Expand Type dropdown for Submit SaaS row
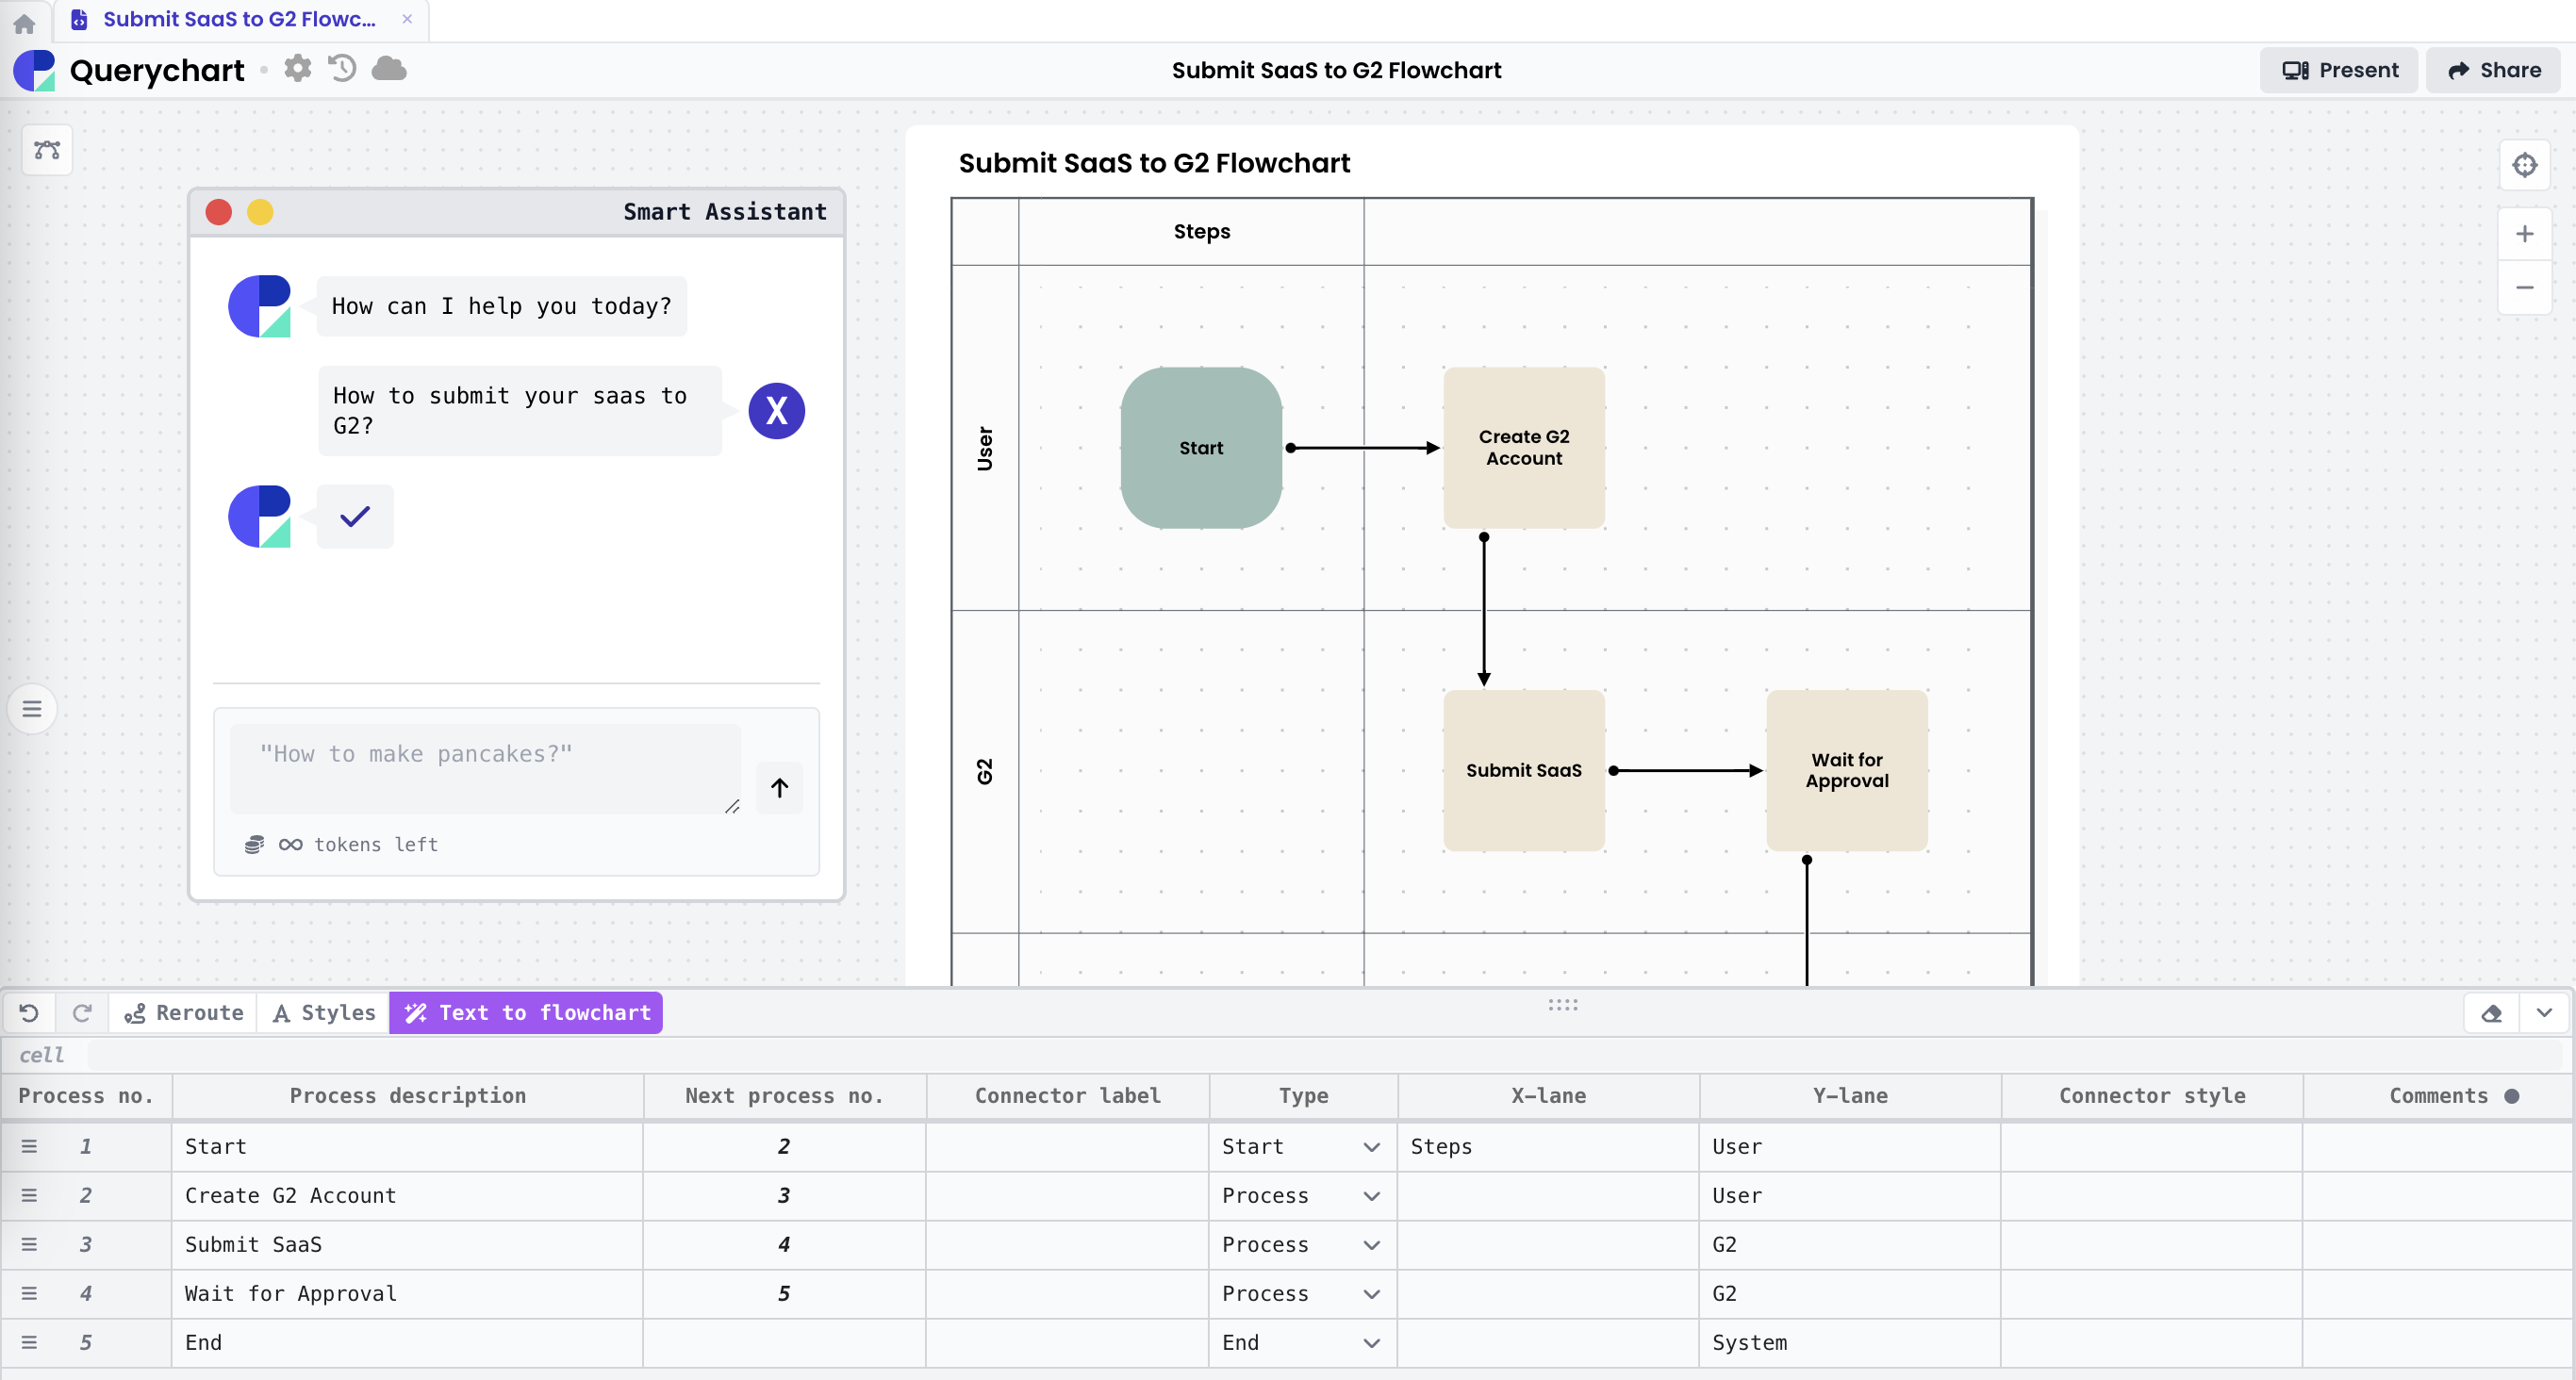The image size is (2576, 1380). pyautogui.click(x=1371, y=1245)
